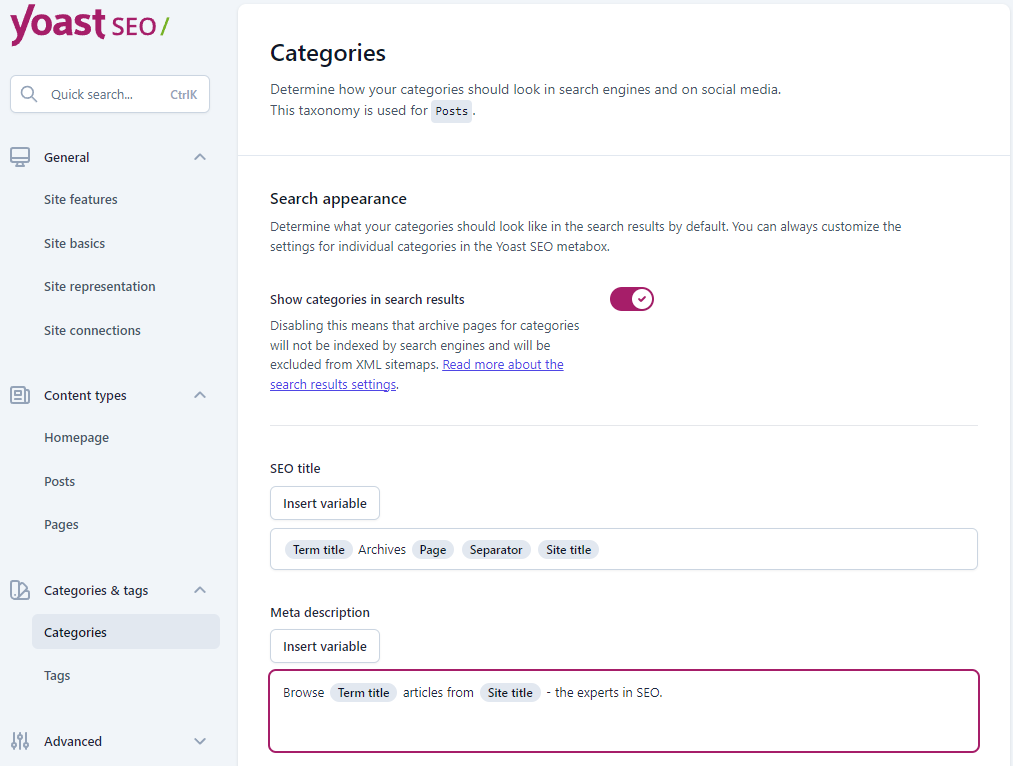Select the Separator variable in SEO title
The height and width of the screenshot is (766, 1013).
pos(496,550)
